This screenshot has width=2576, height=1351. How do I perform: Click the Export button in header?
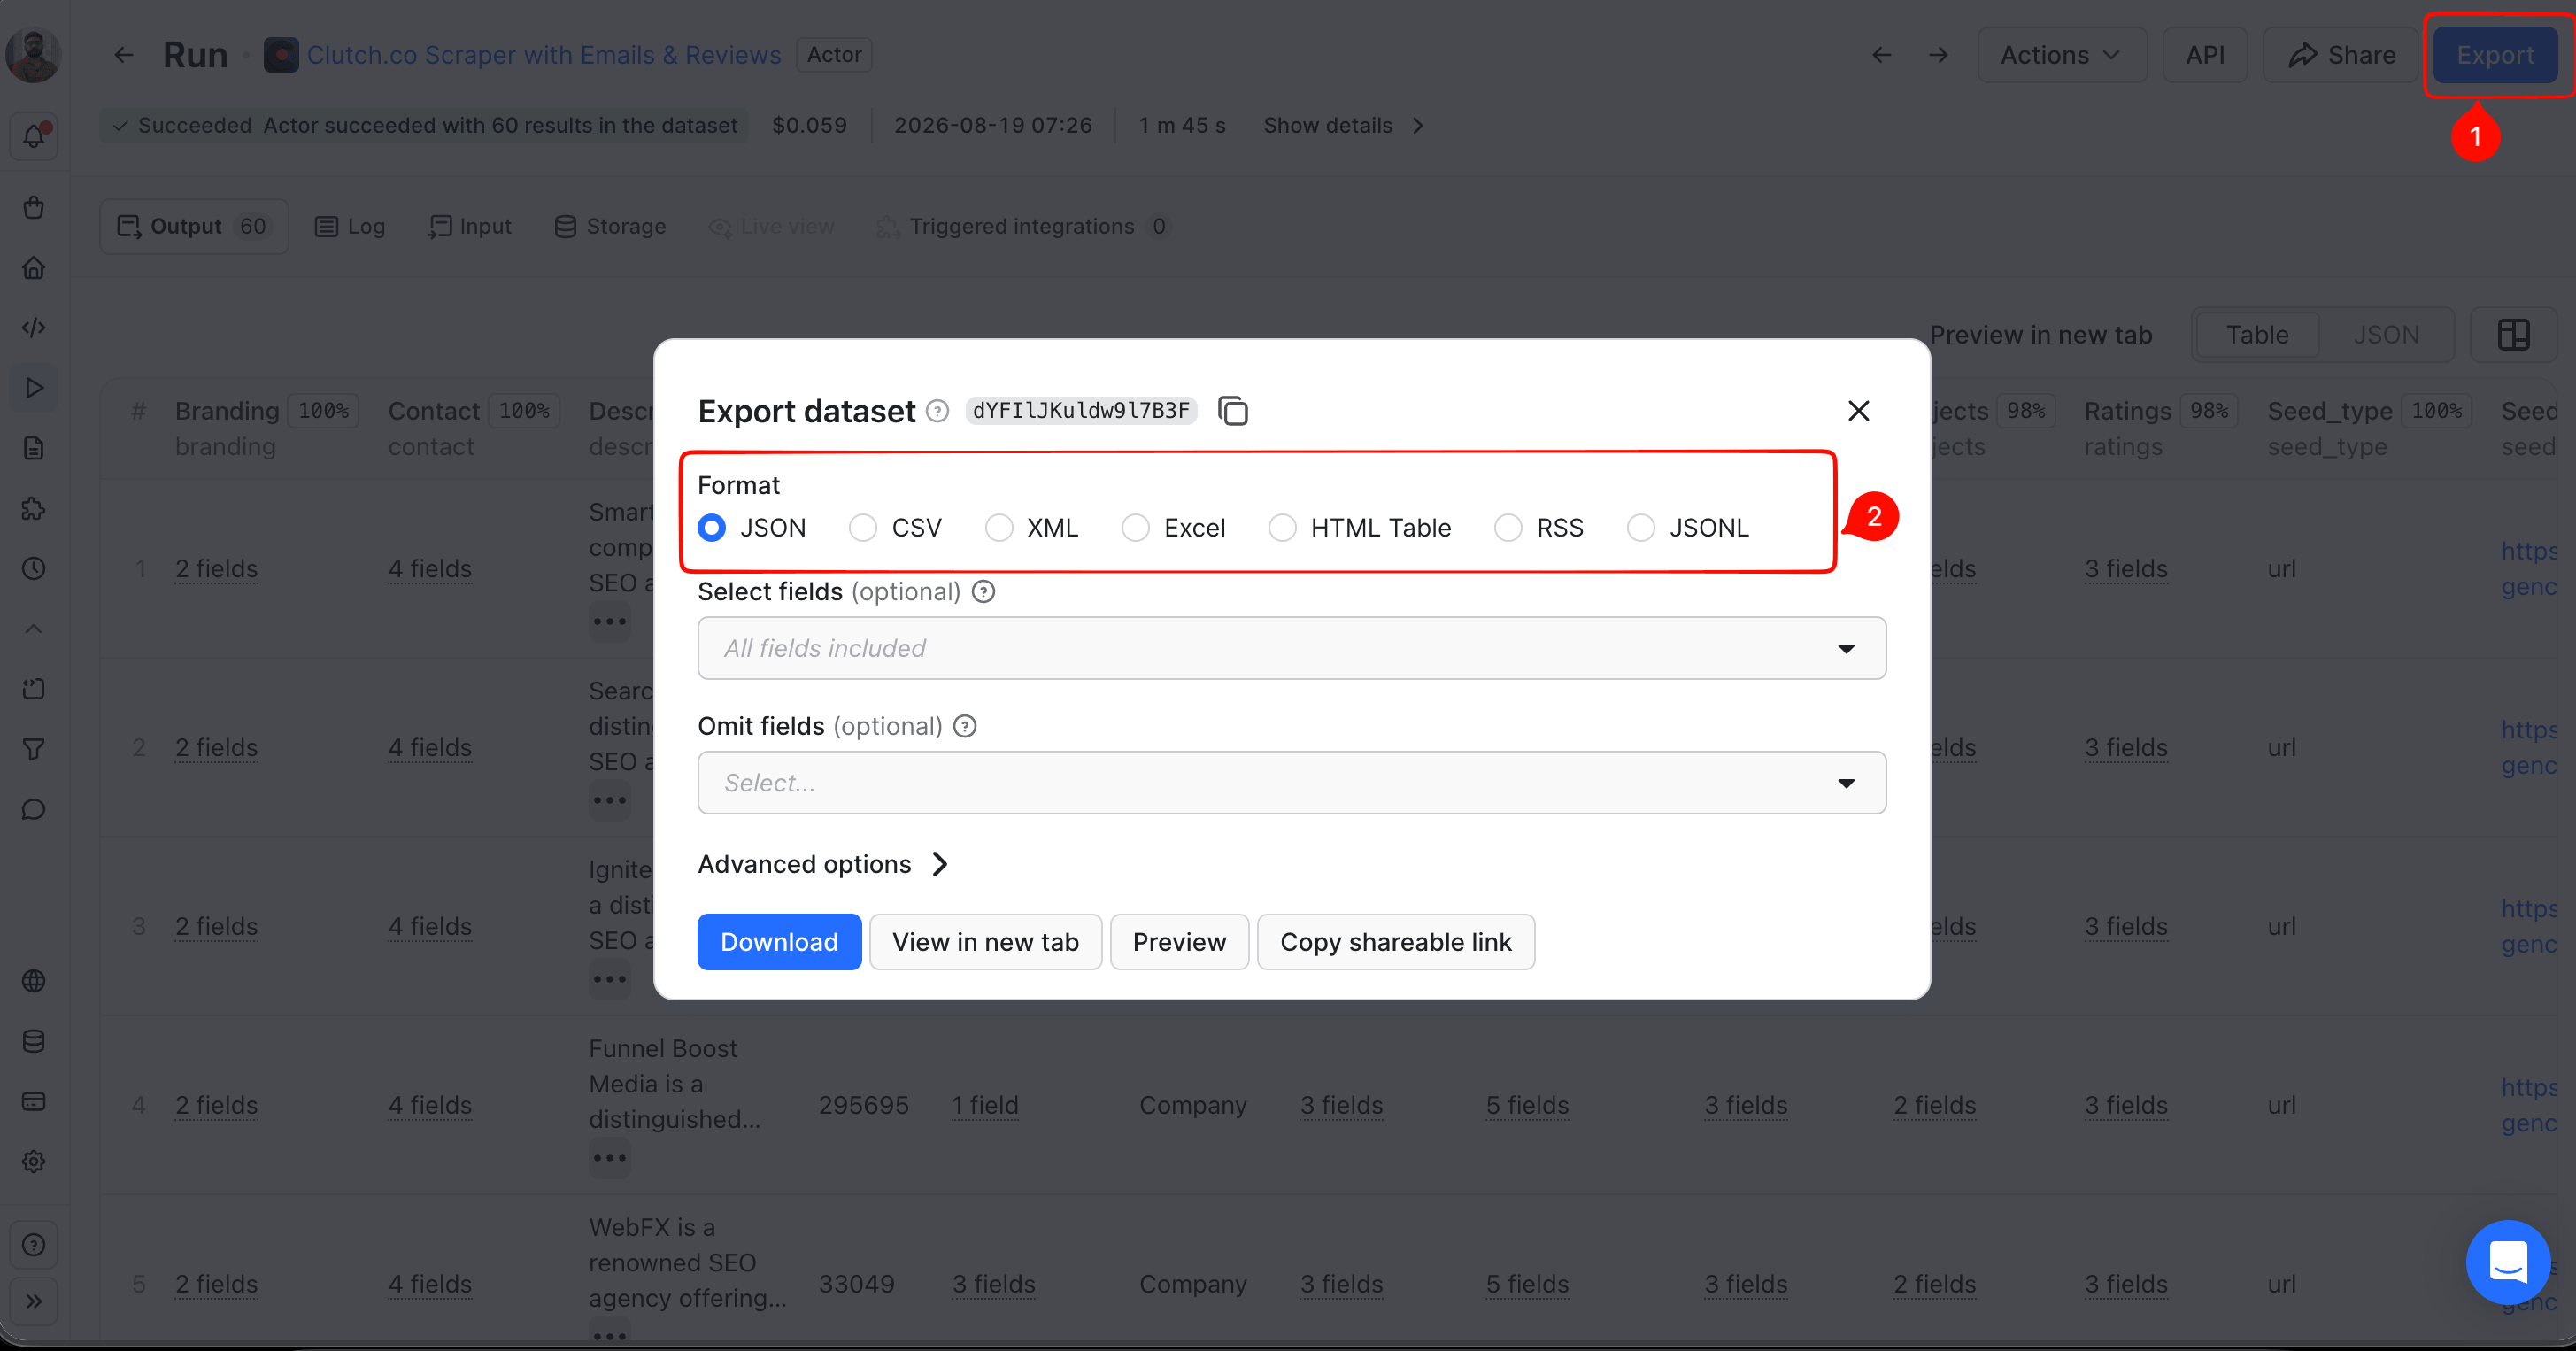[x=2495, y=55]
